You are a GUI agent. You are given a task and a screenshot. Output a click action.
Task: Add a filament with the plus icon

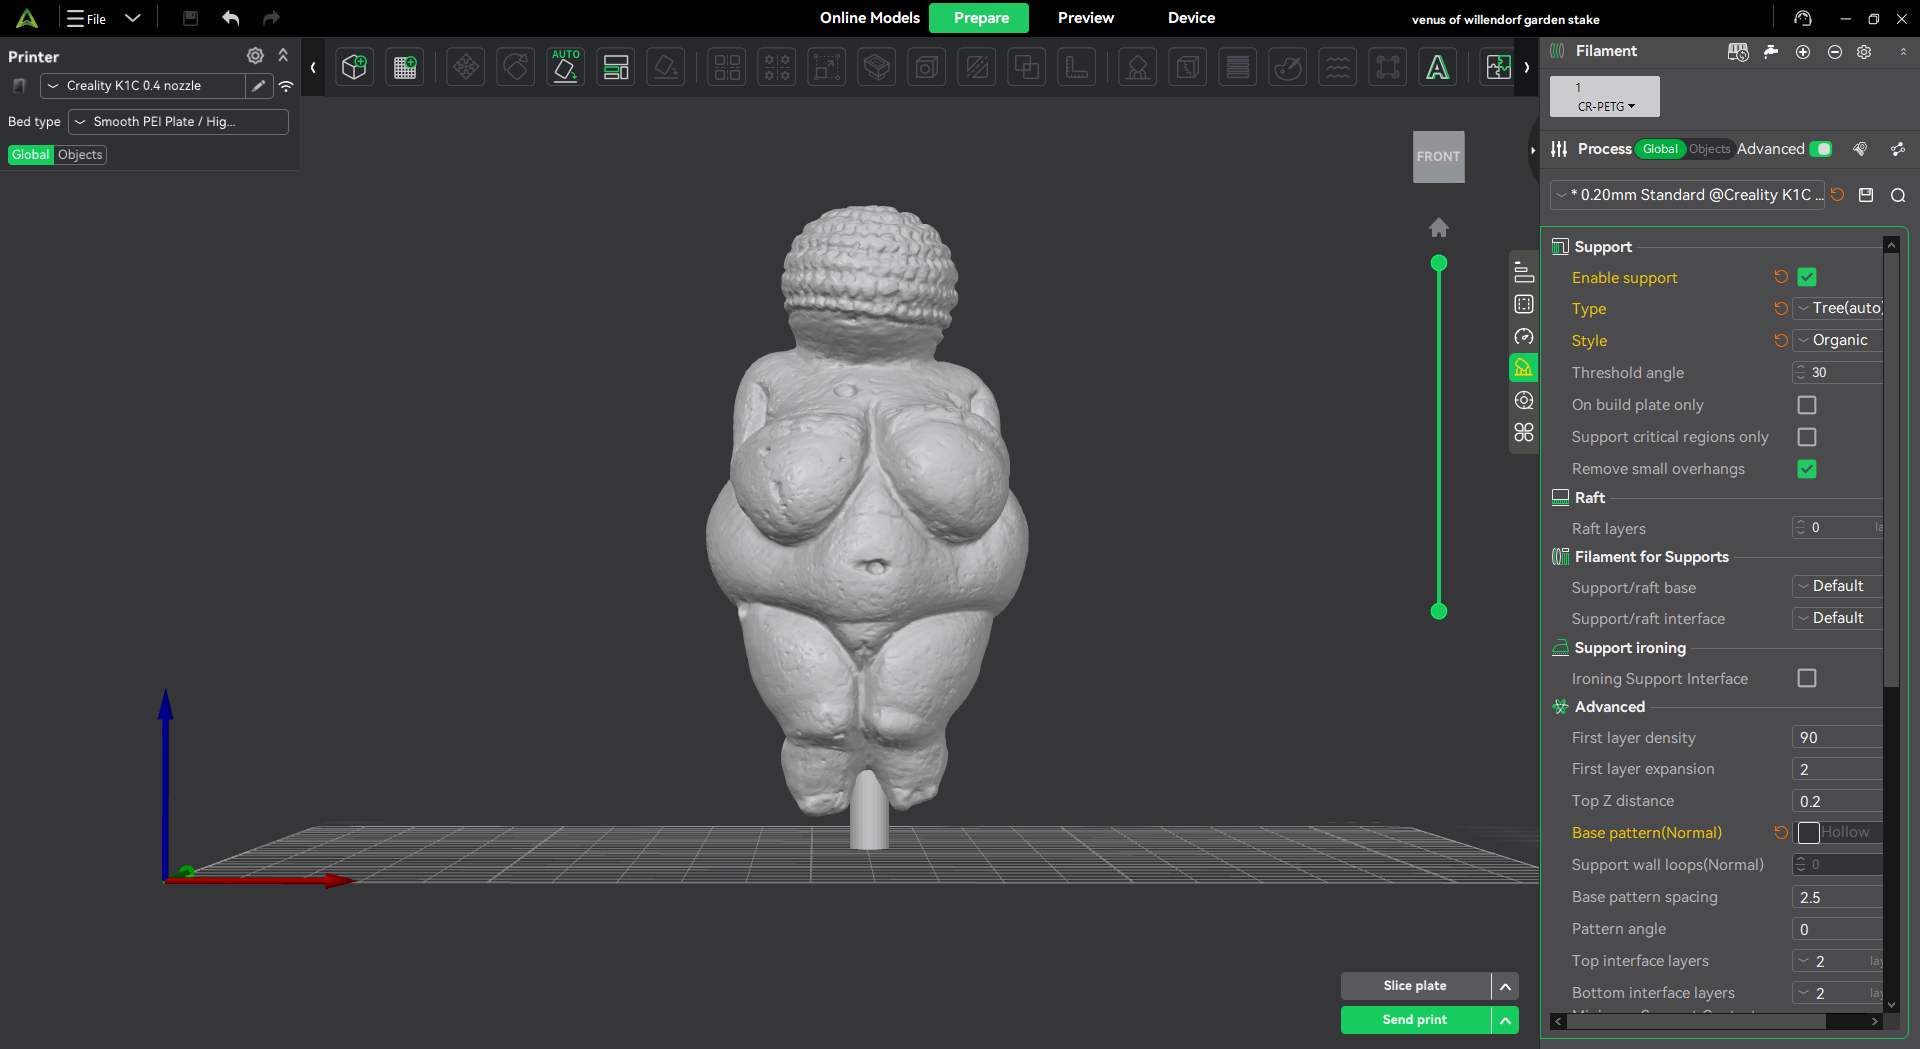(1803, 52)
